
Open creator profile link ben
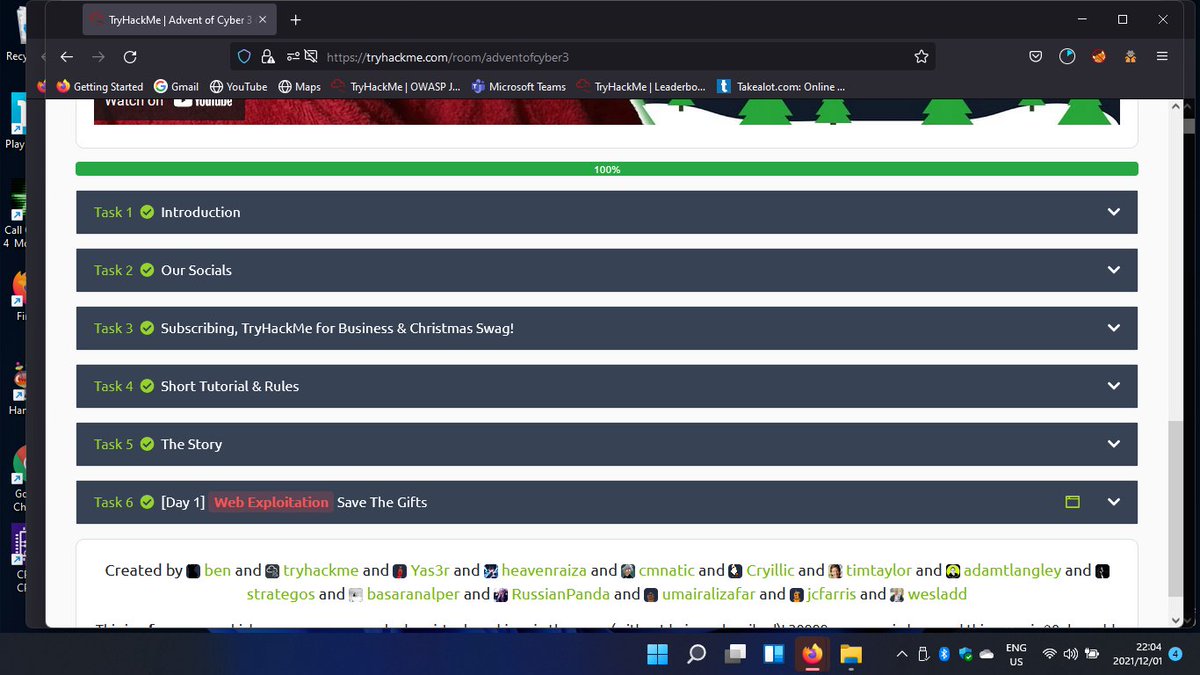tap(218, 570)
